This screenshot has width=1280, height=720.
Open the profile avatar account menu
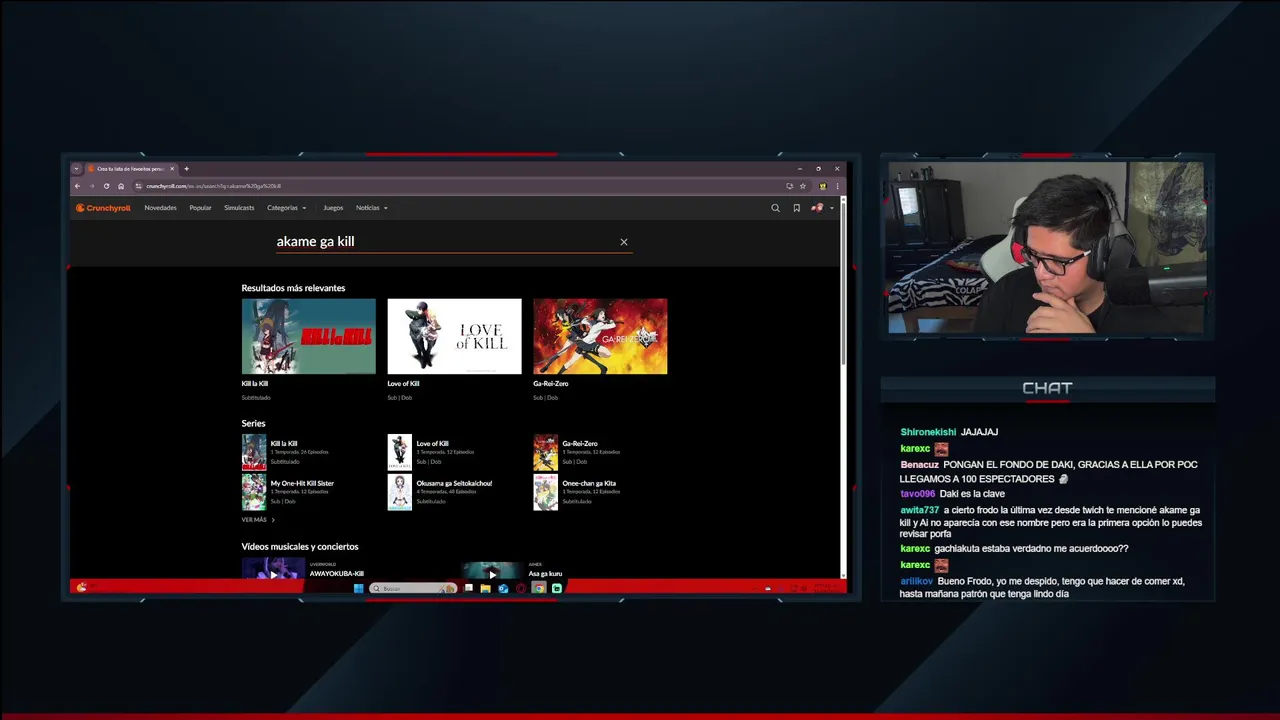pyautogui.click(x=820, y=208)
